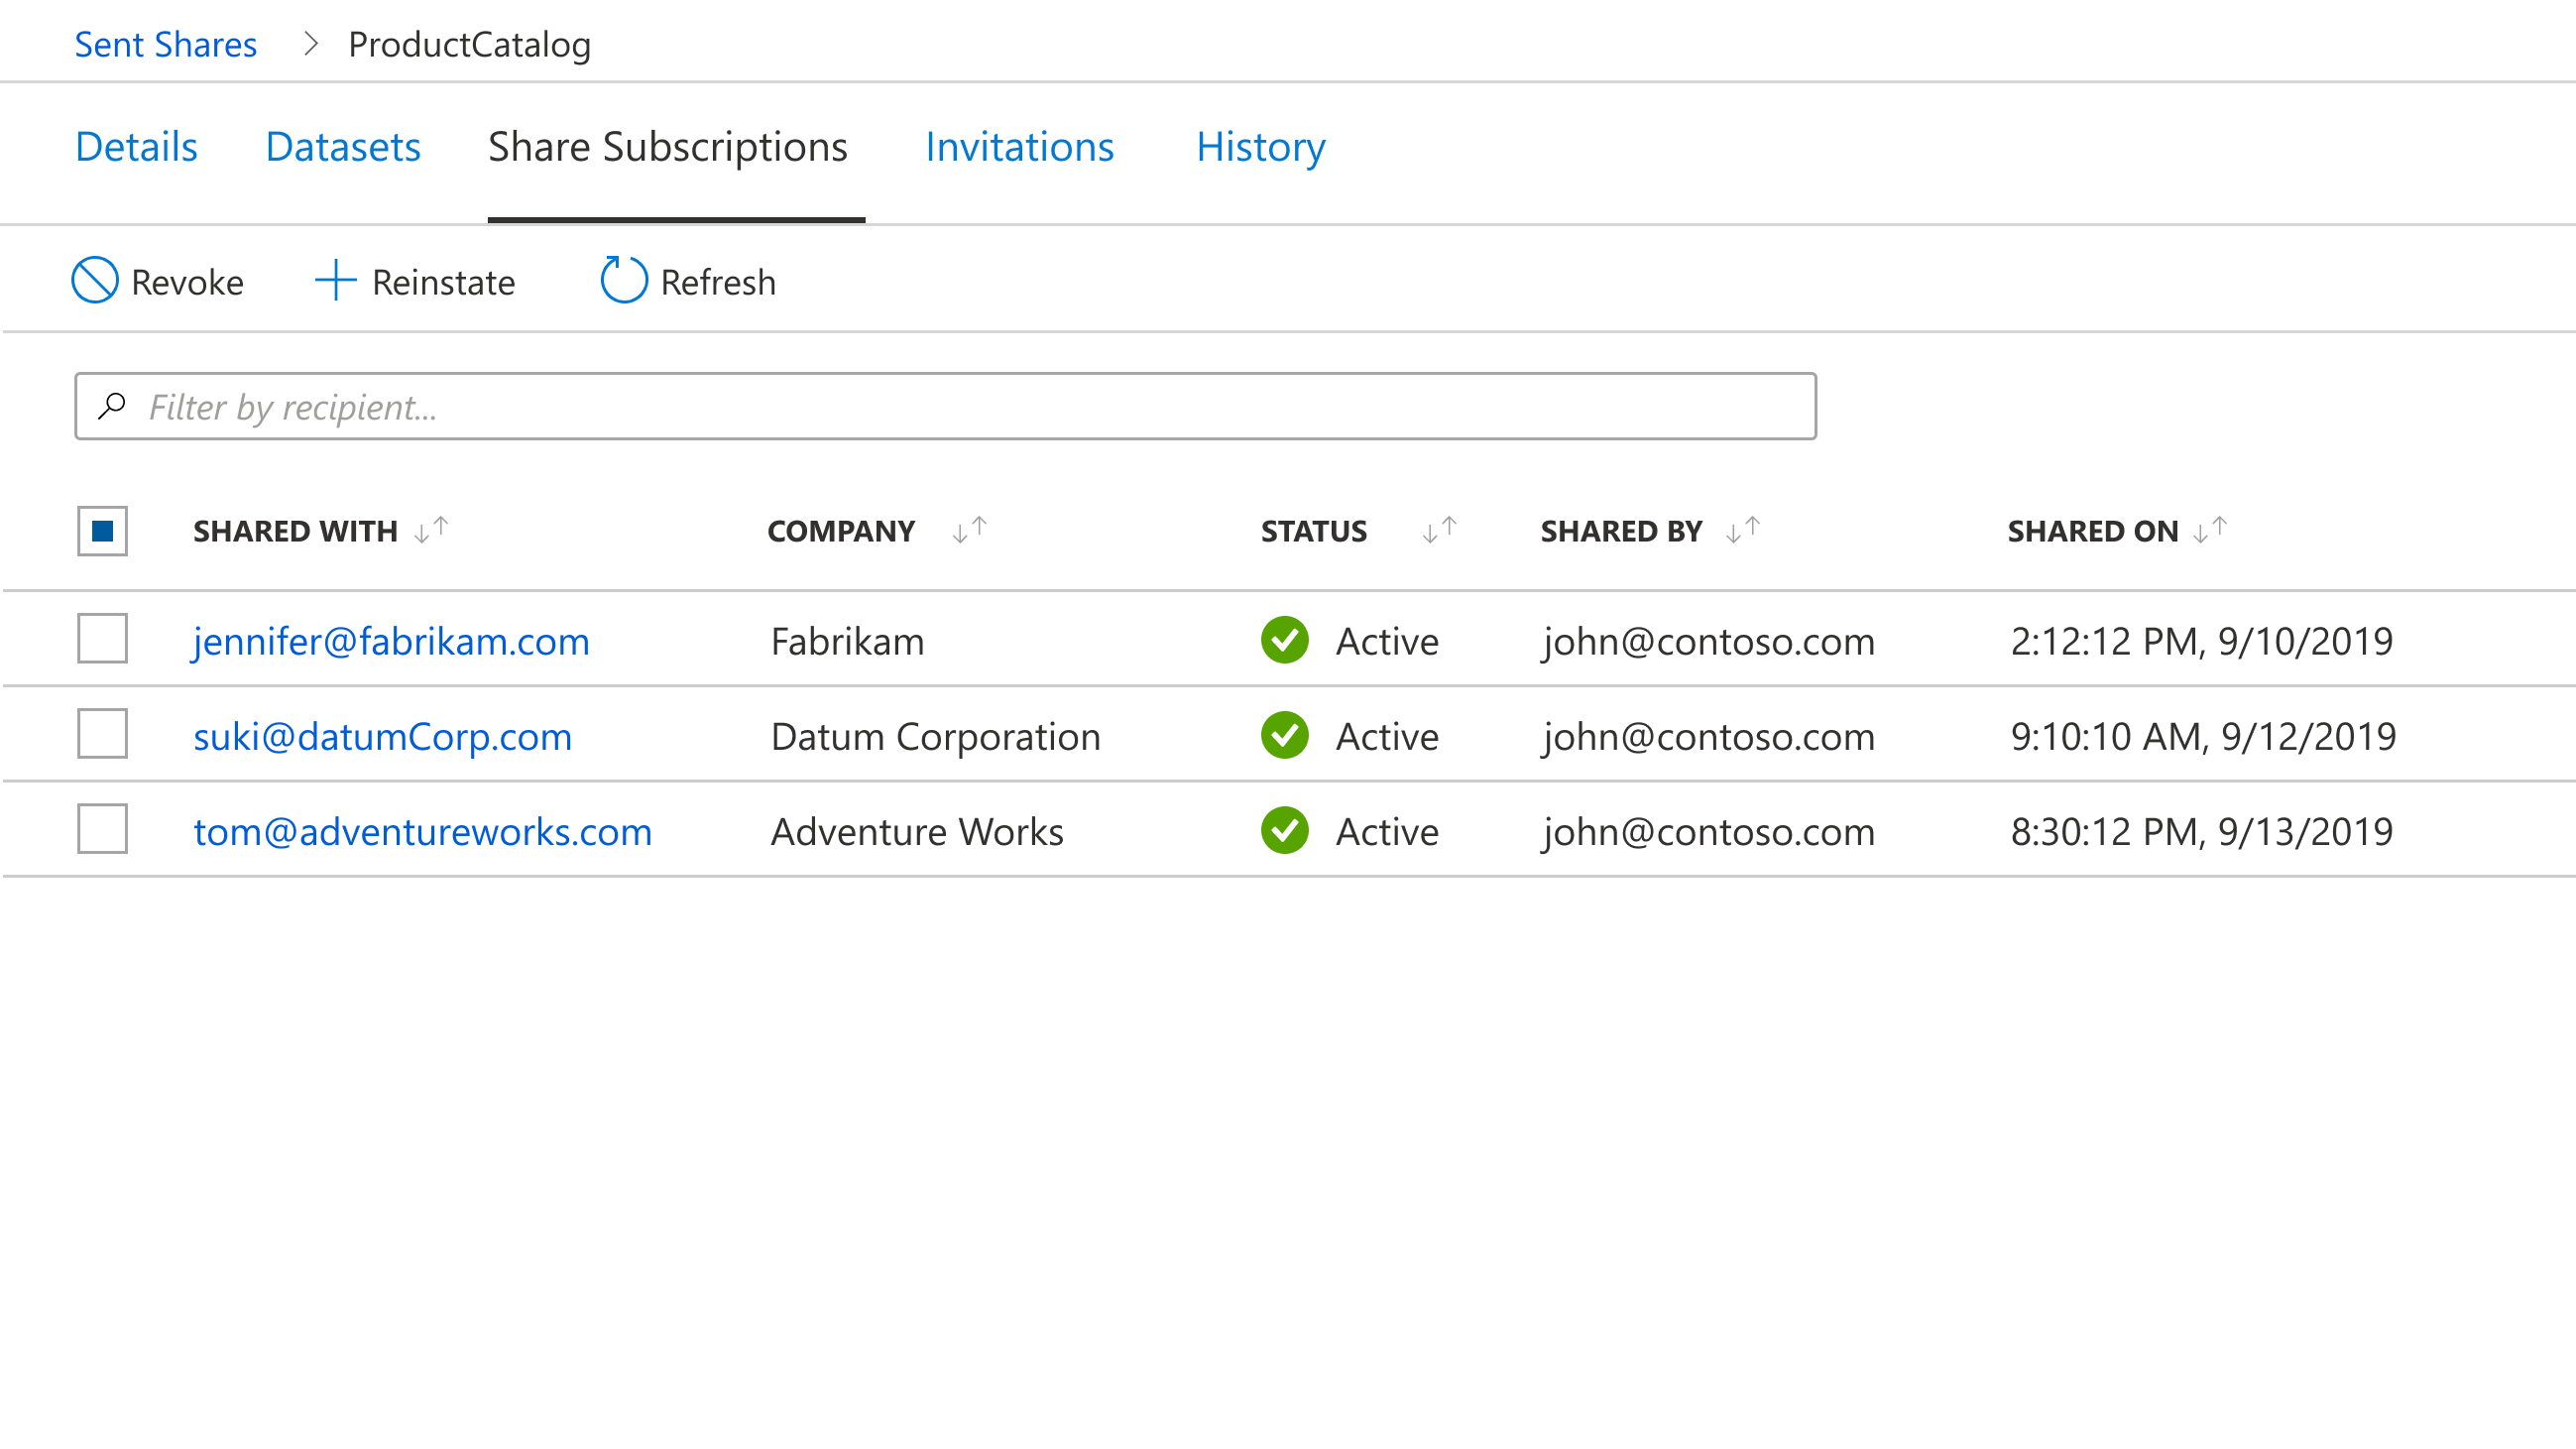Viewport: 2576px width, 1449px height.
Task: Go back to Sent Shares breadcrumb link
Action: (x=166, y=44)
